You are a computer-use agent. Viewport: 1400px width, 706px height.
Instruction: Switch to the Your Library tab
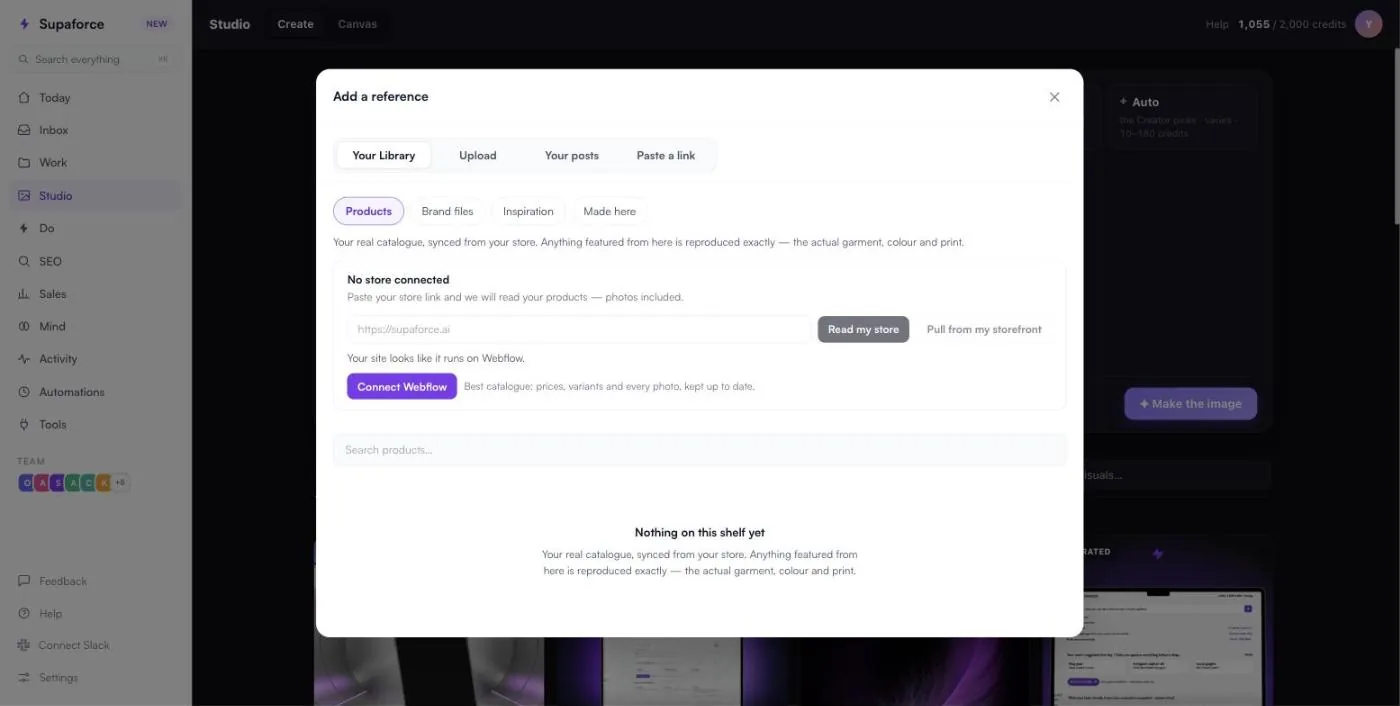384,155
